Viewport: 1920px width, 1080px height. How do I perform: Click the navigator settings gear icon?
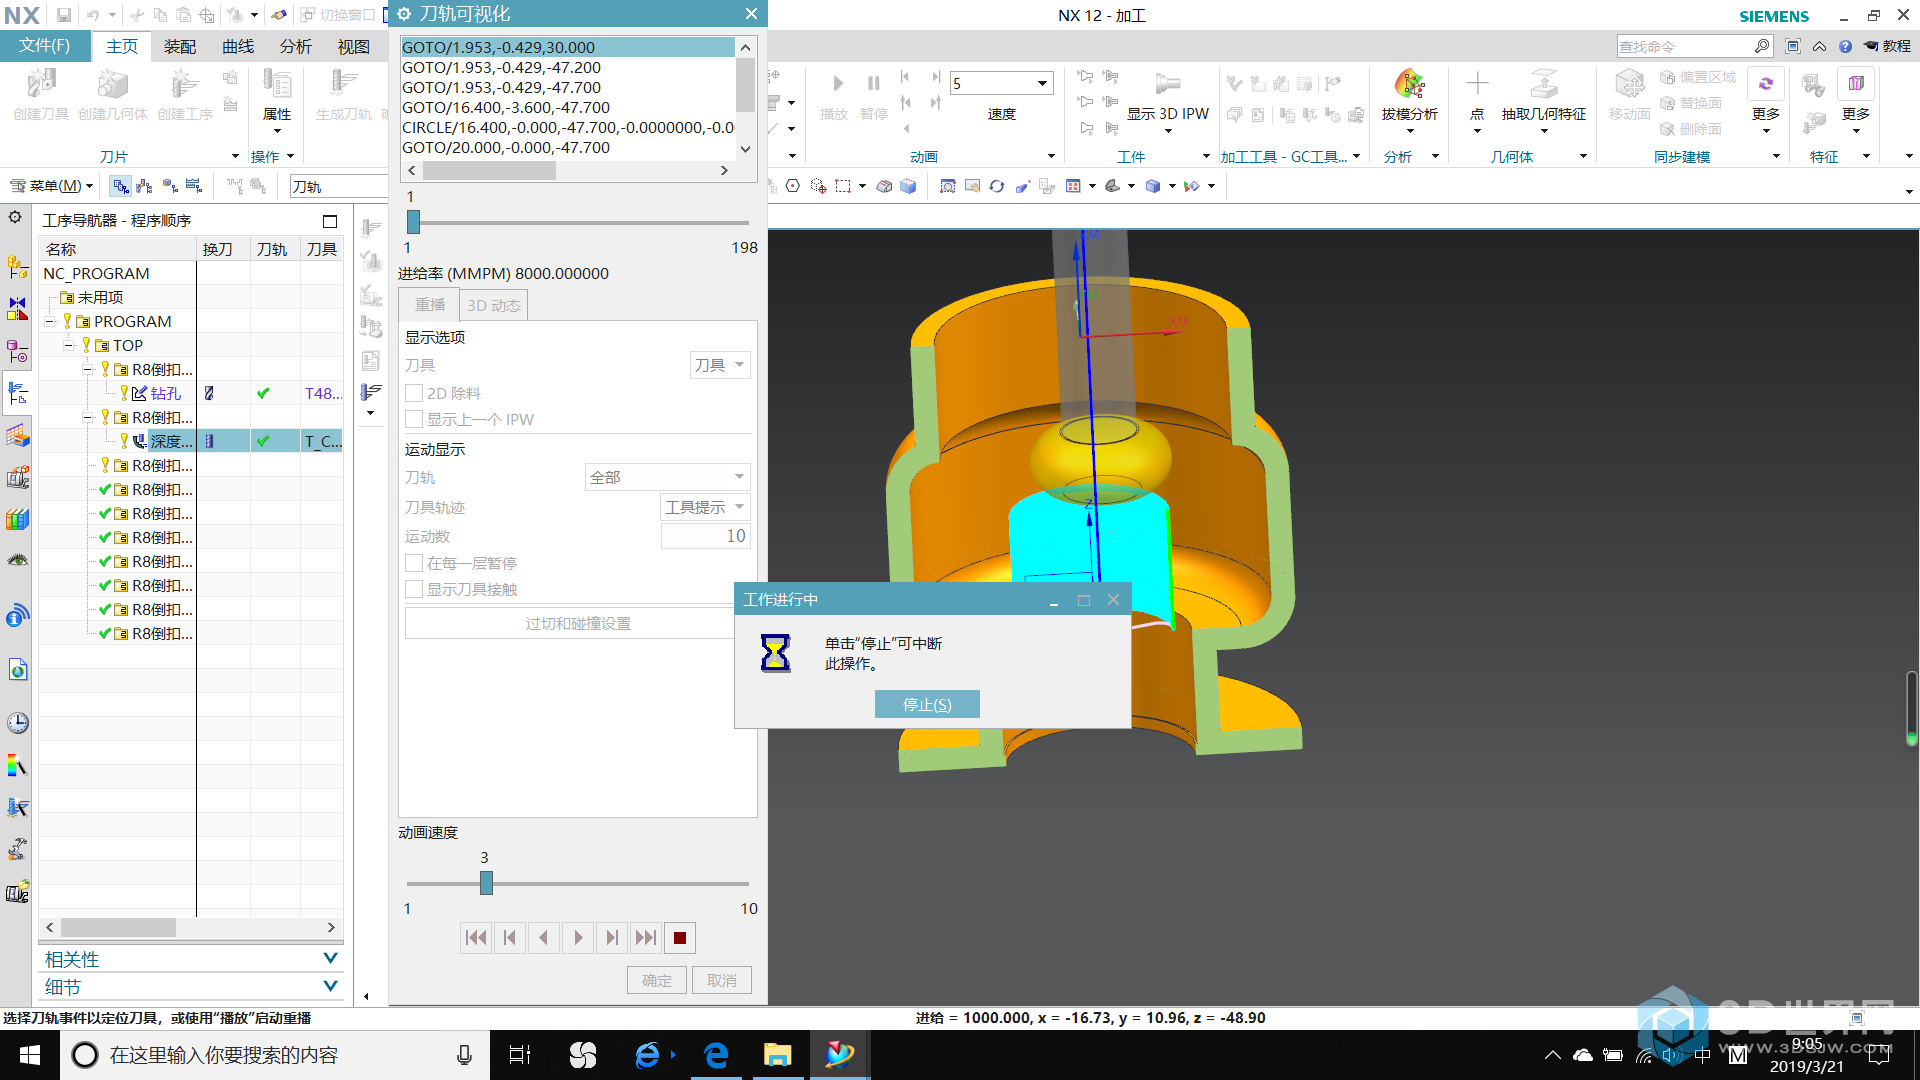coord(15,217)
